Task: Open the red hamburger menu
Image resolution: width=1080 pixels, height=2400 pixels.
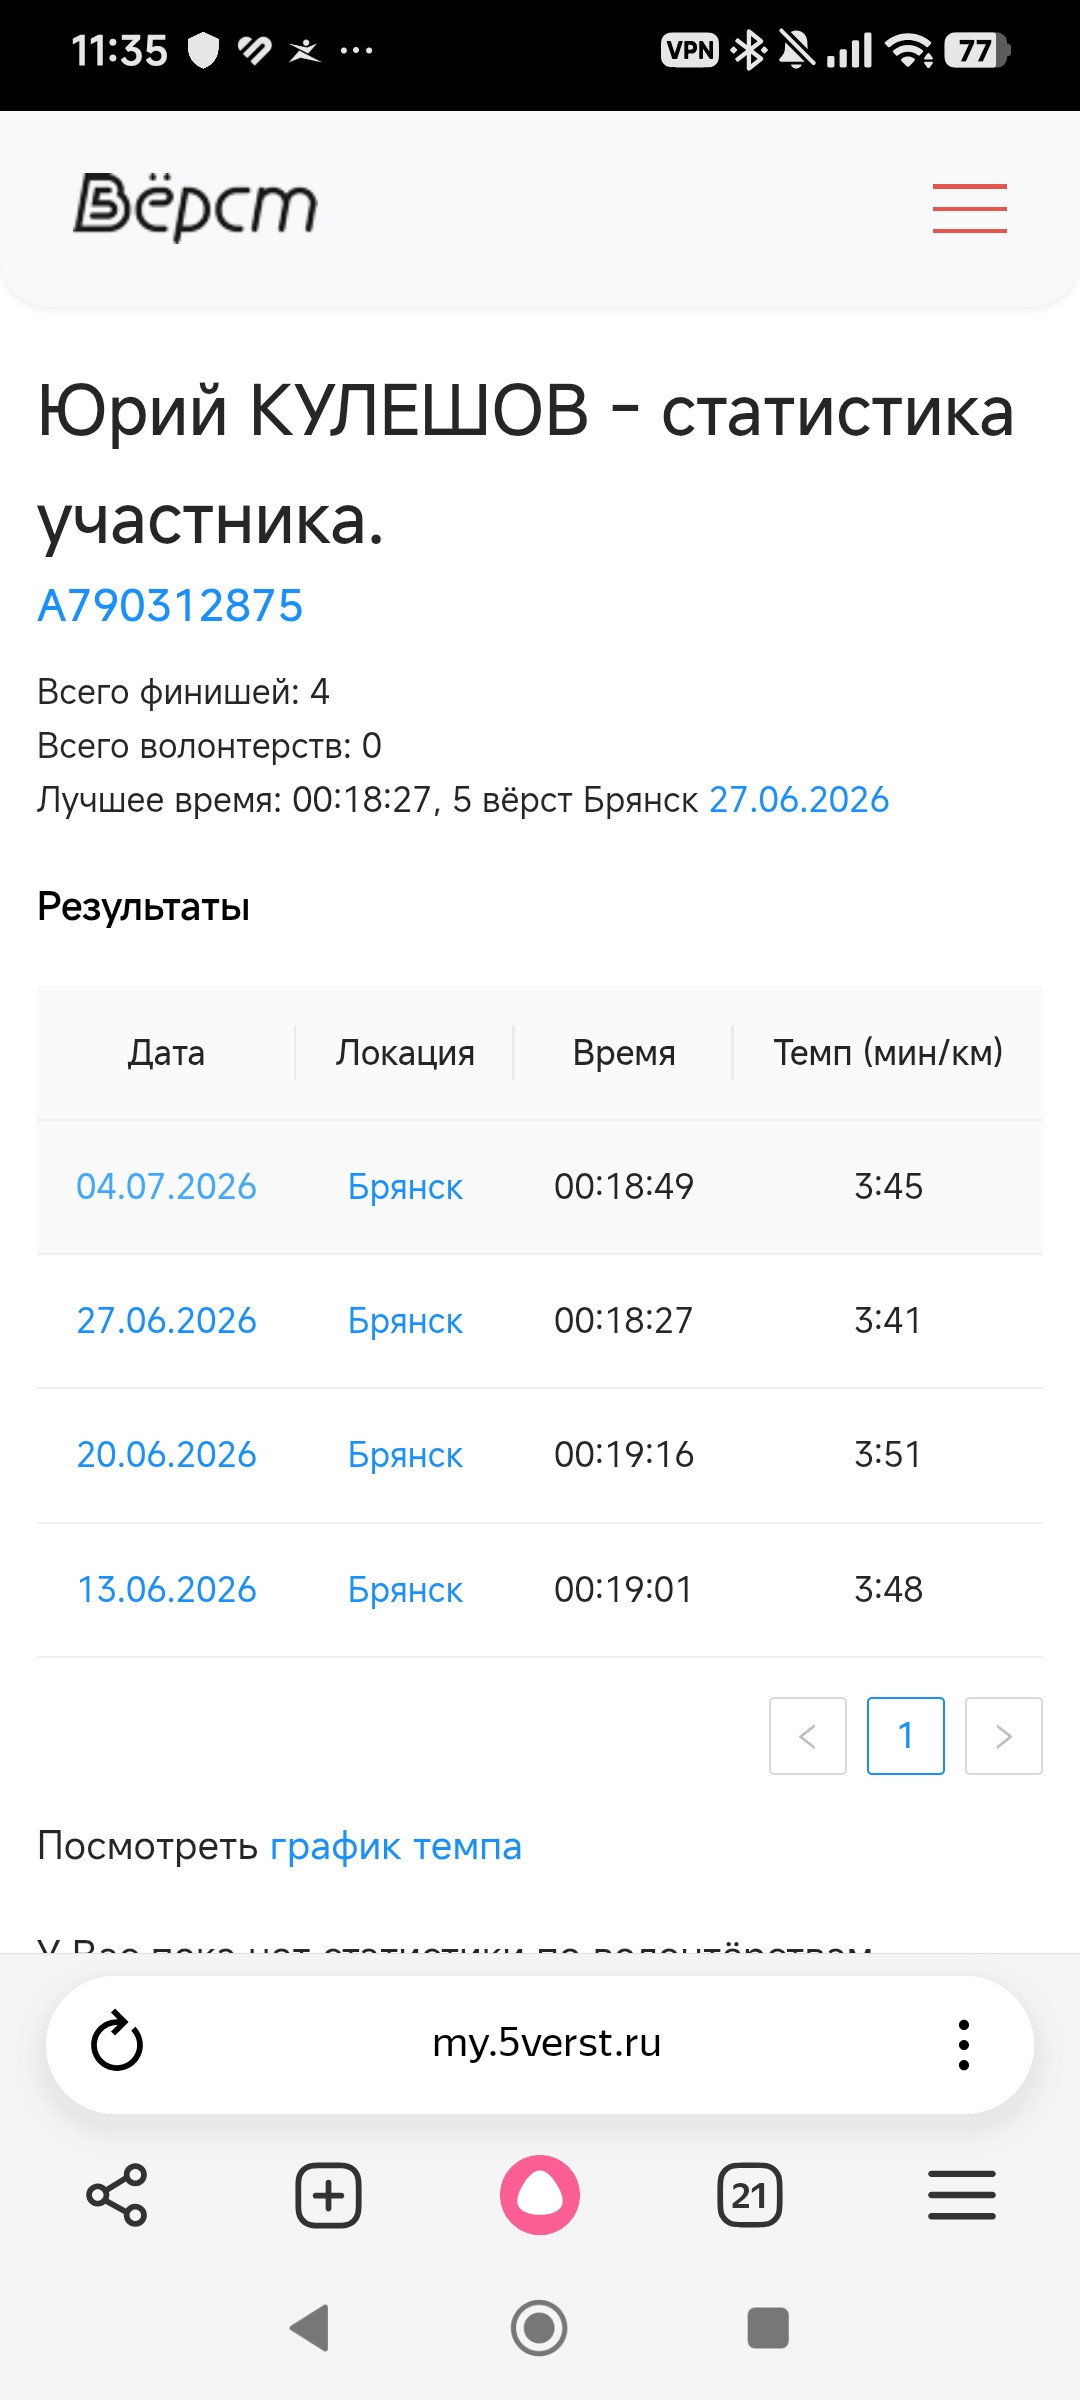Action: 969,208
